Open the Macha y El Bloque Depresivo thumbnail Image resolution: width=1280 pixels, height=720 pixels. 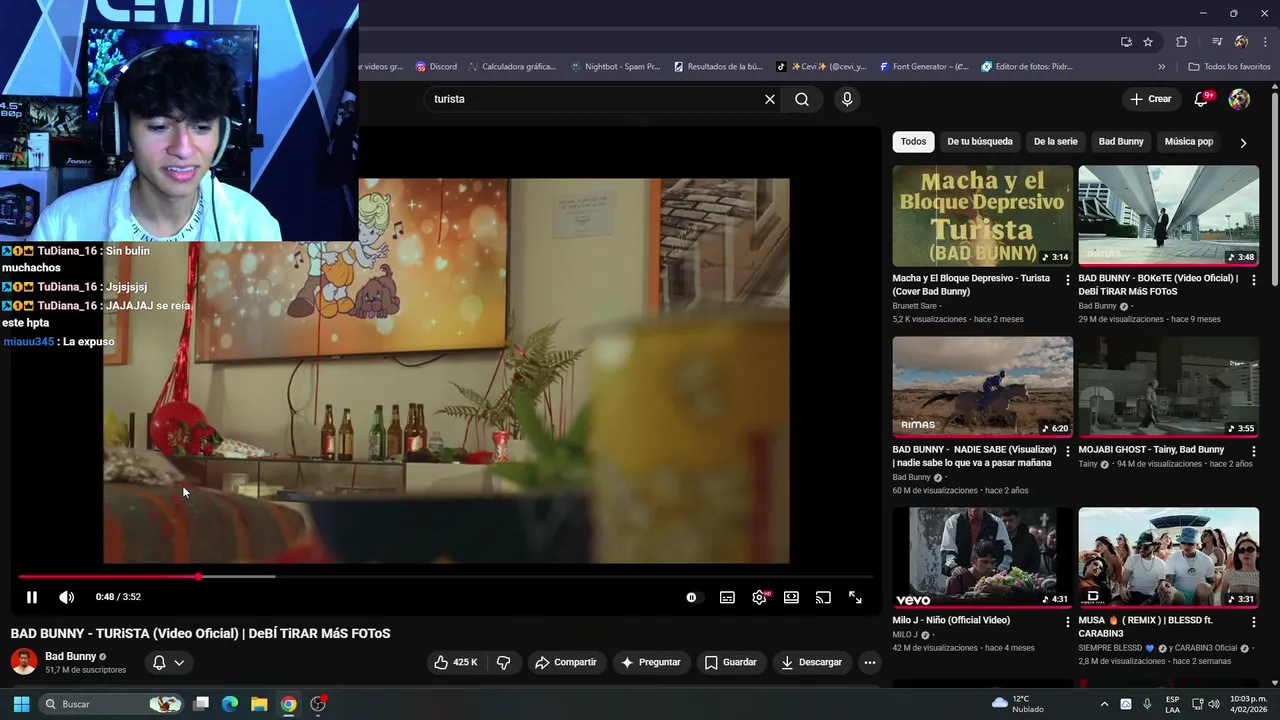point(982,215)
